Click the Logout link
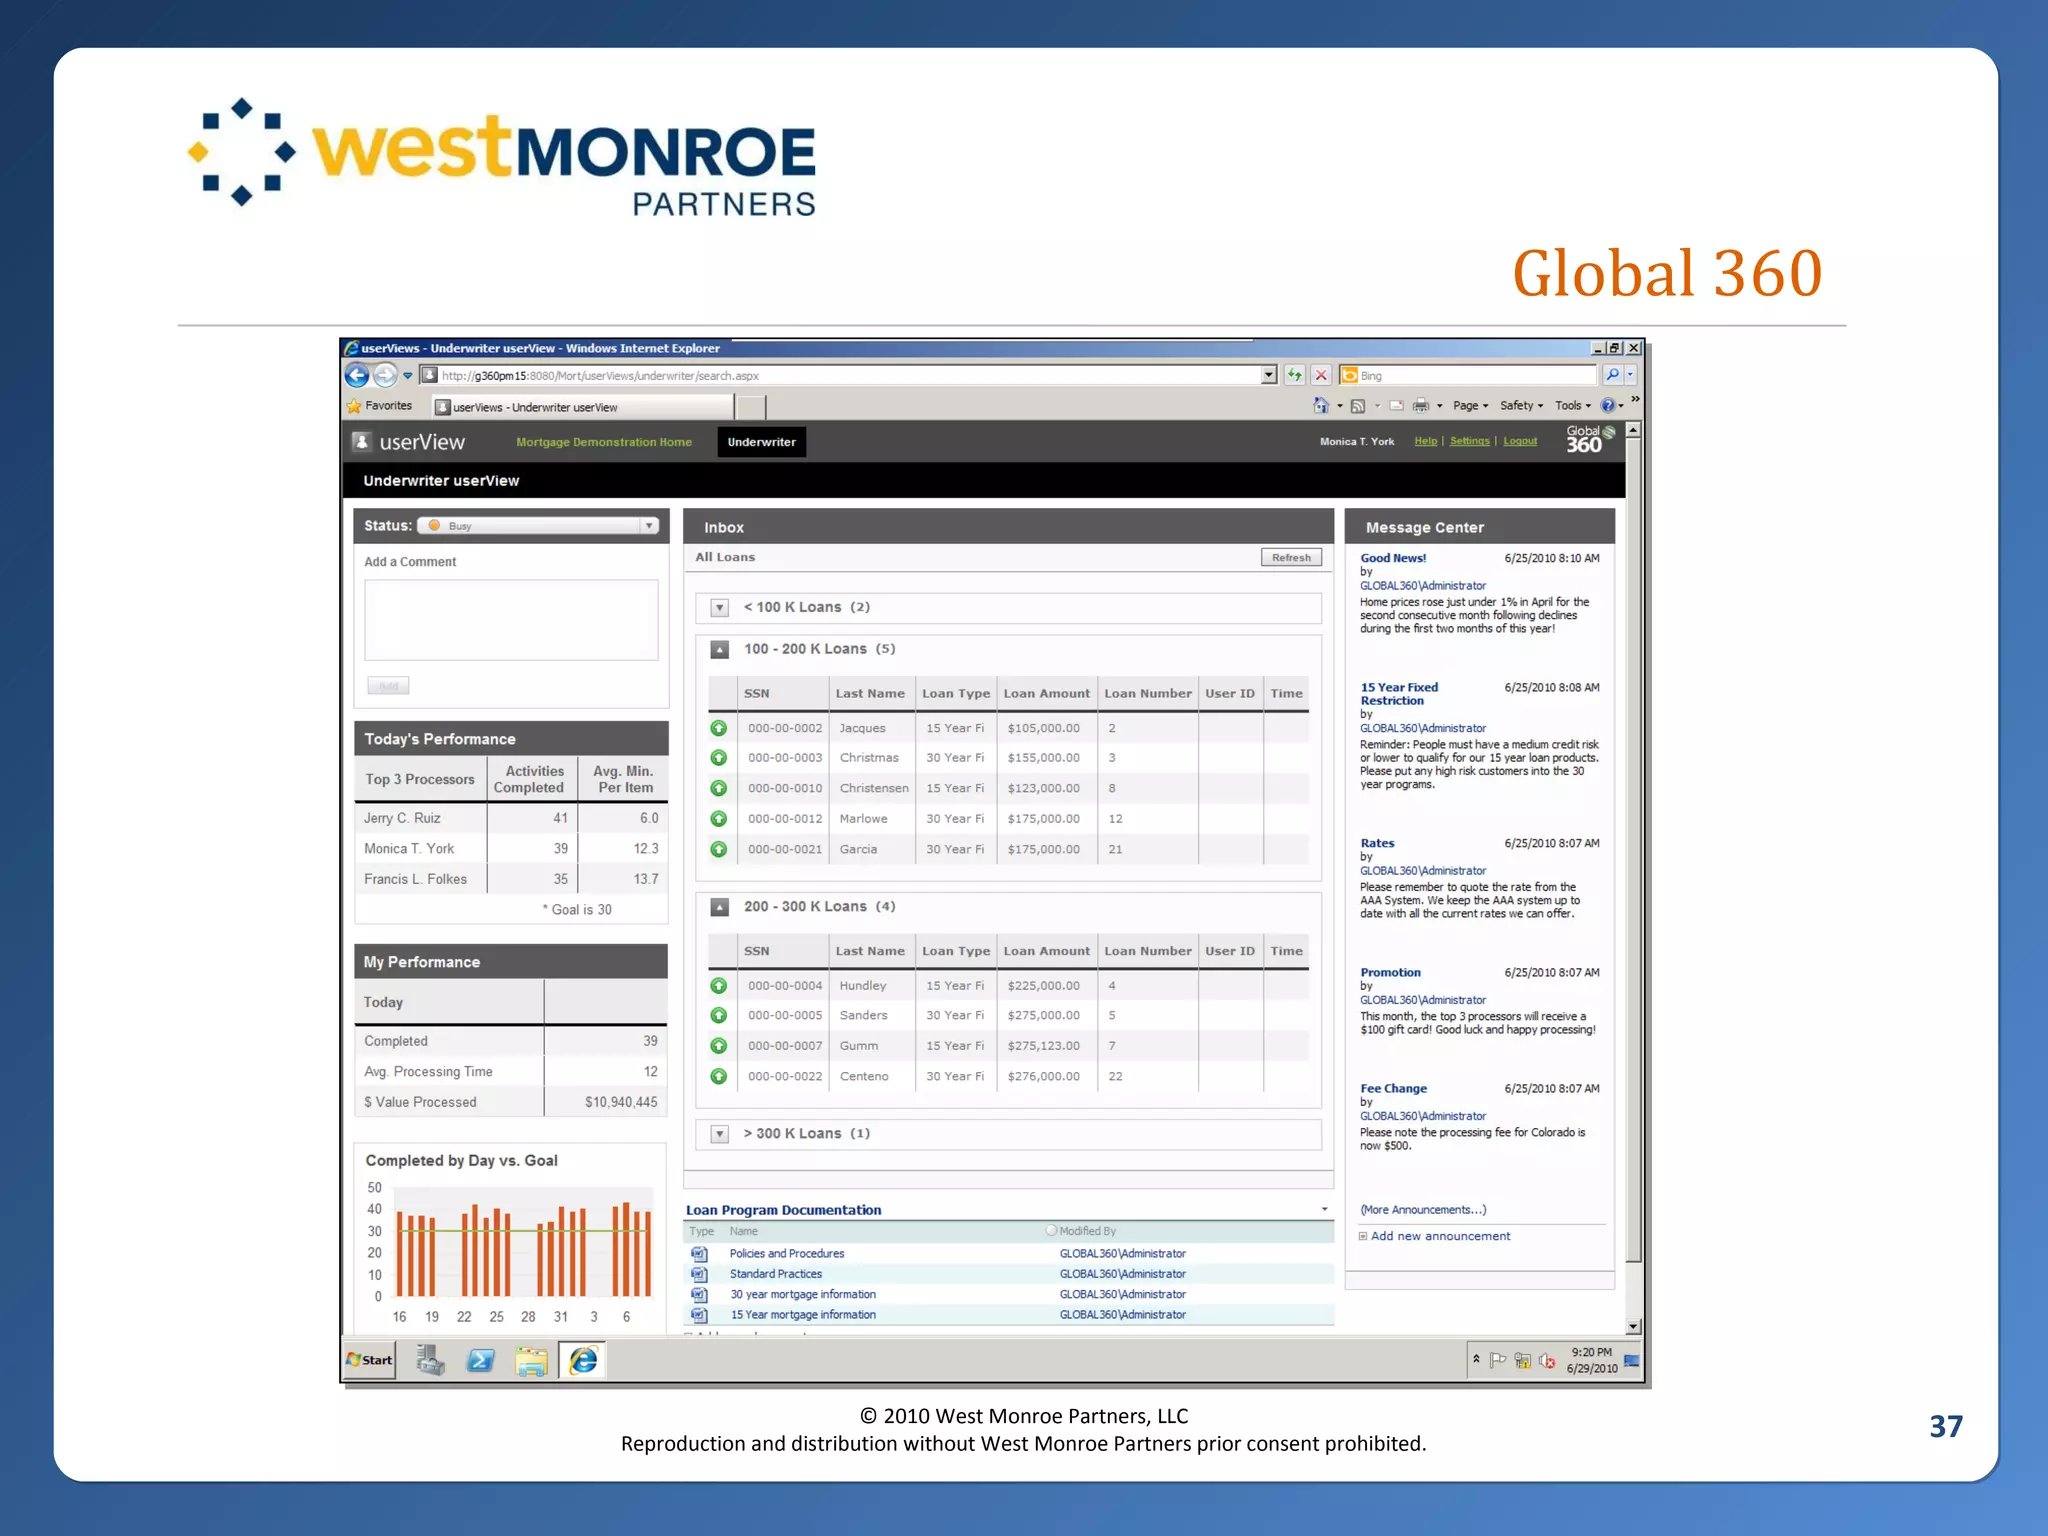The height and width of the screenshot is (1536, 2048). 1520,441
